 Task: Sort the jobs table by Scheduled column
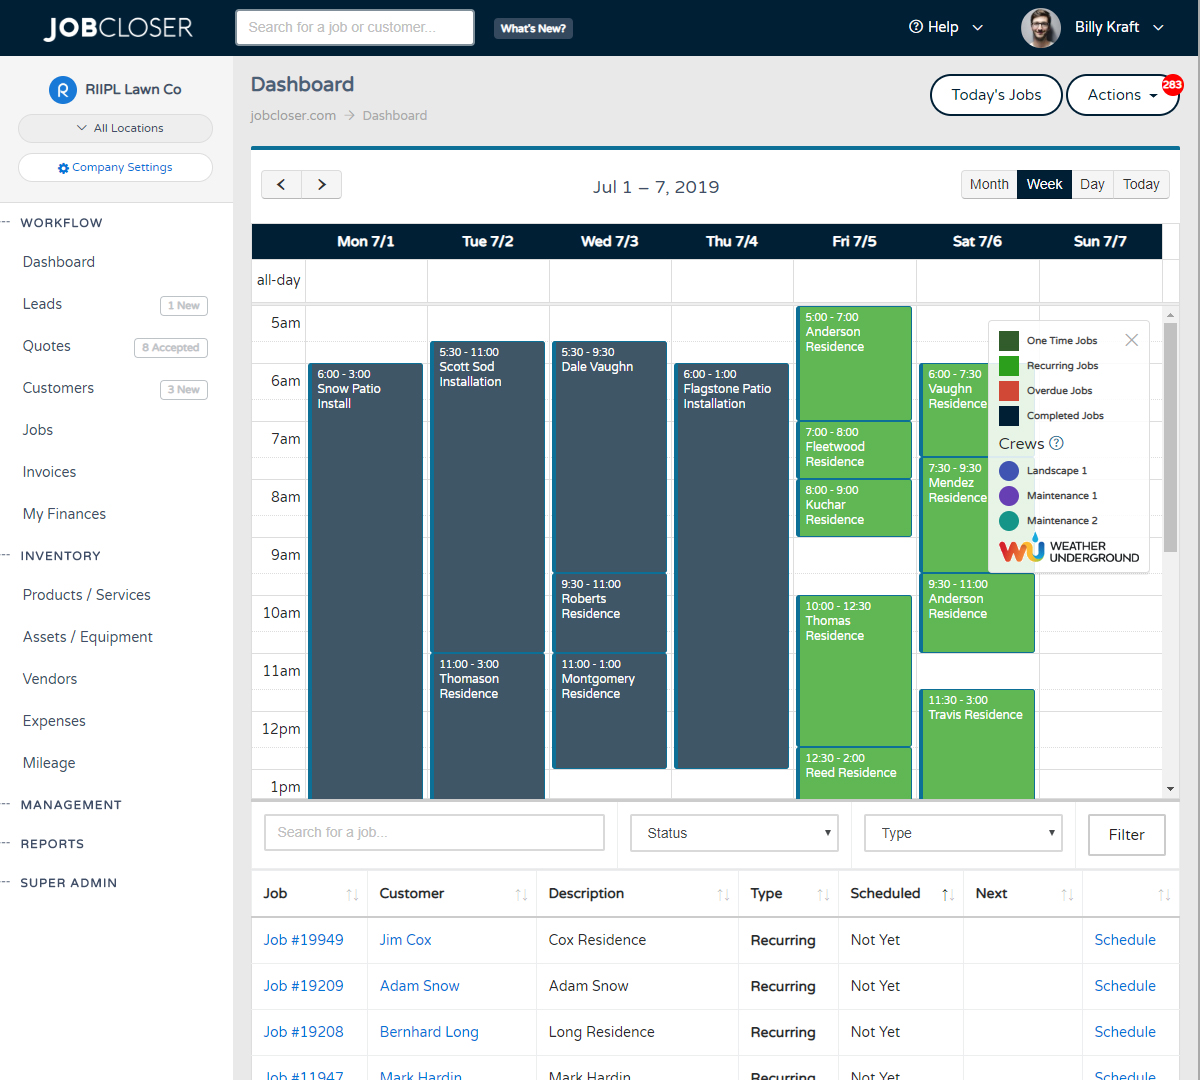(x=946, y=893)
